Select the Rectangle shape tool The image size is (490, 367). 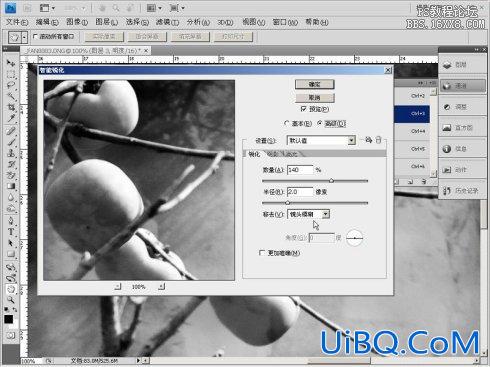point(11,254)
